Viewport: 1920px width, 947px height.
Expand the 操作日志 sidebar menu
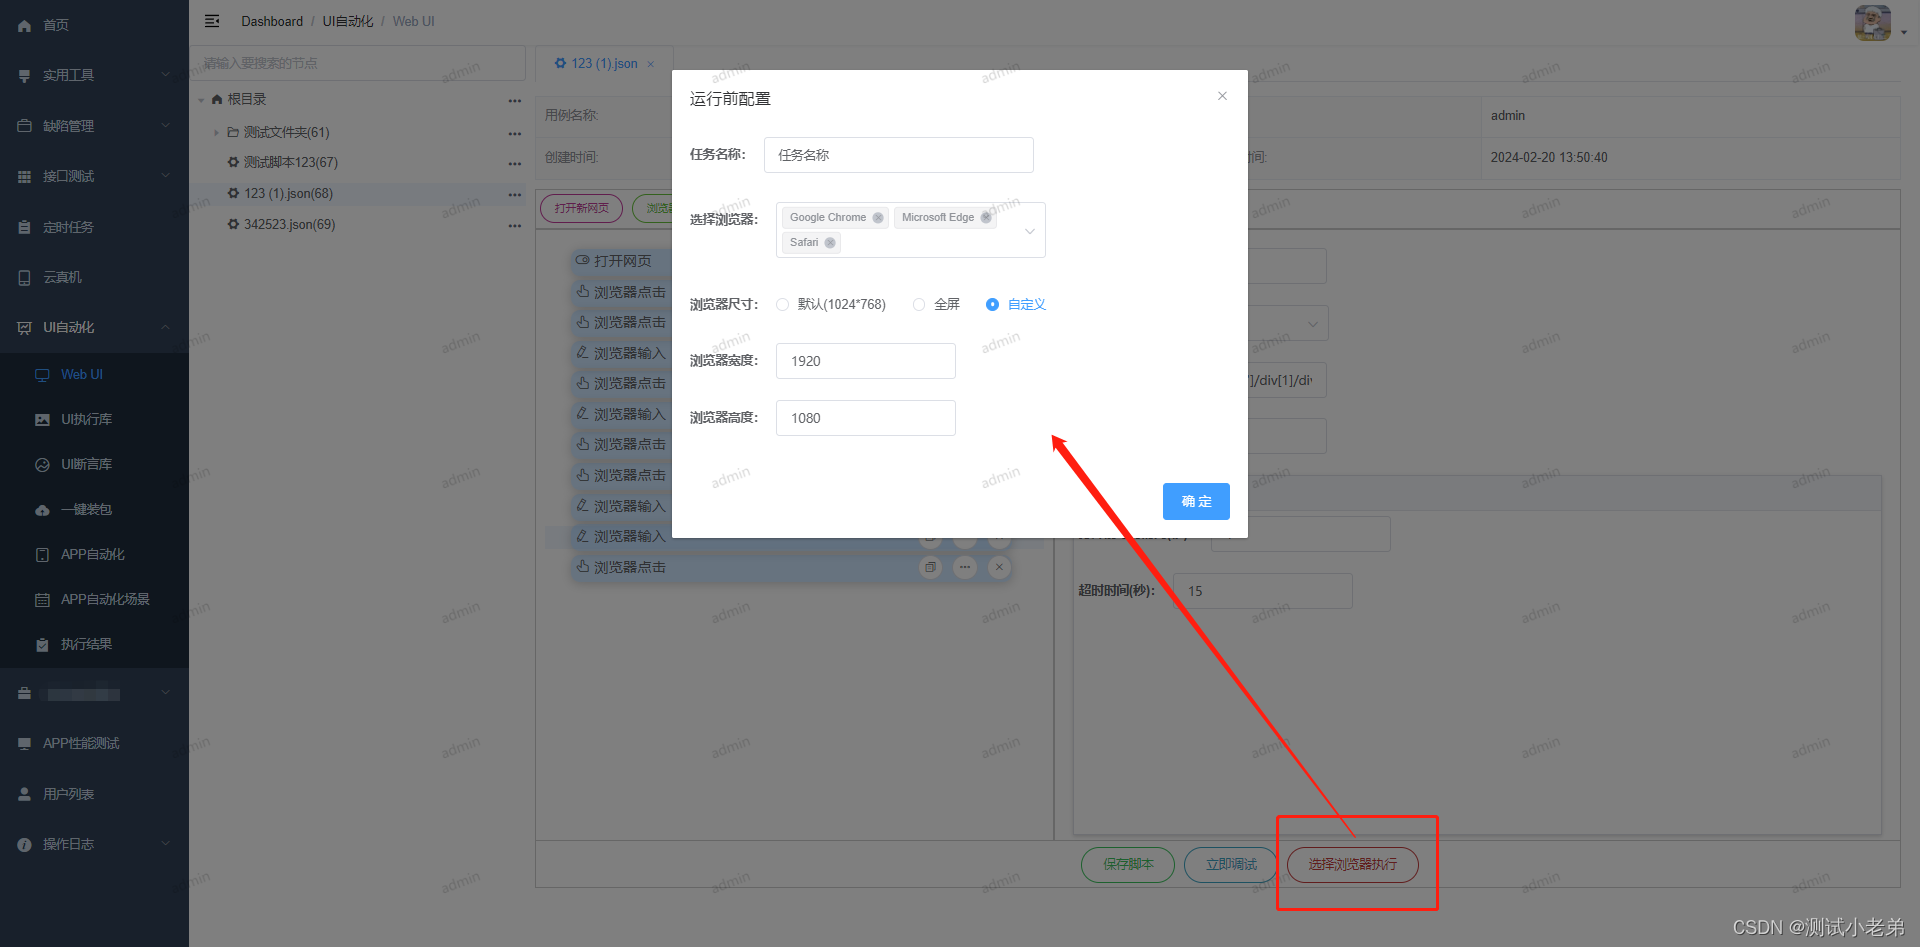pyautogui.click(x=94, y=844)
